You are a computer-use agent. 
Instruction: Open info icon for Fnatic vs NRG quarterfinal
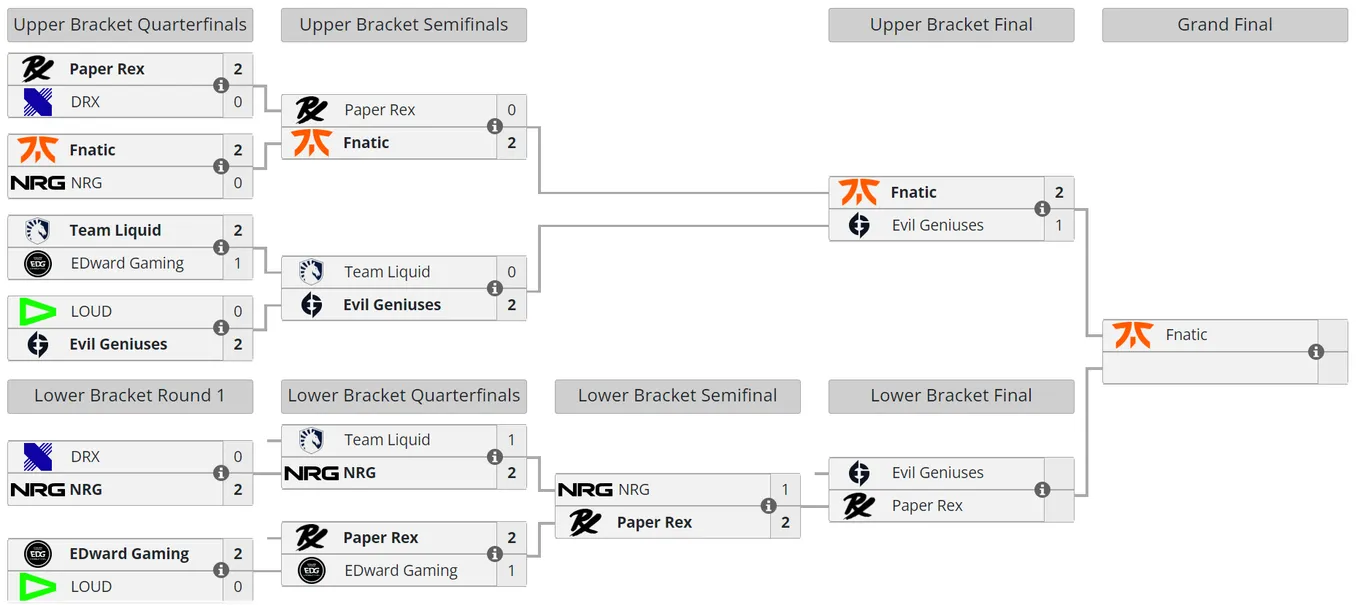pyautogui.click(x=221, y=166)
